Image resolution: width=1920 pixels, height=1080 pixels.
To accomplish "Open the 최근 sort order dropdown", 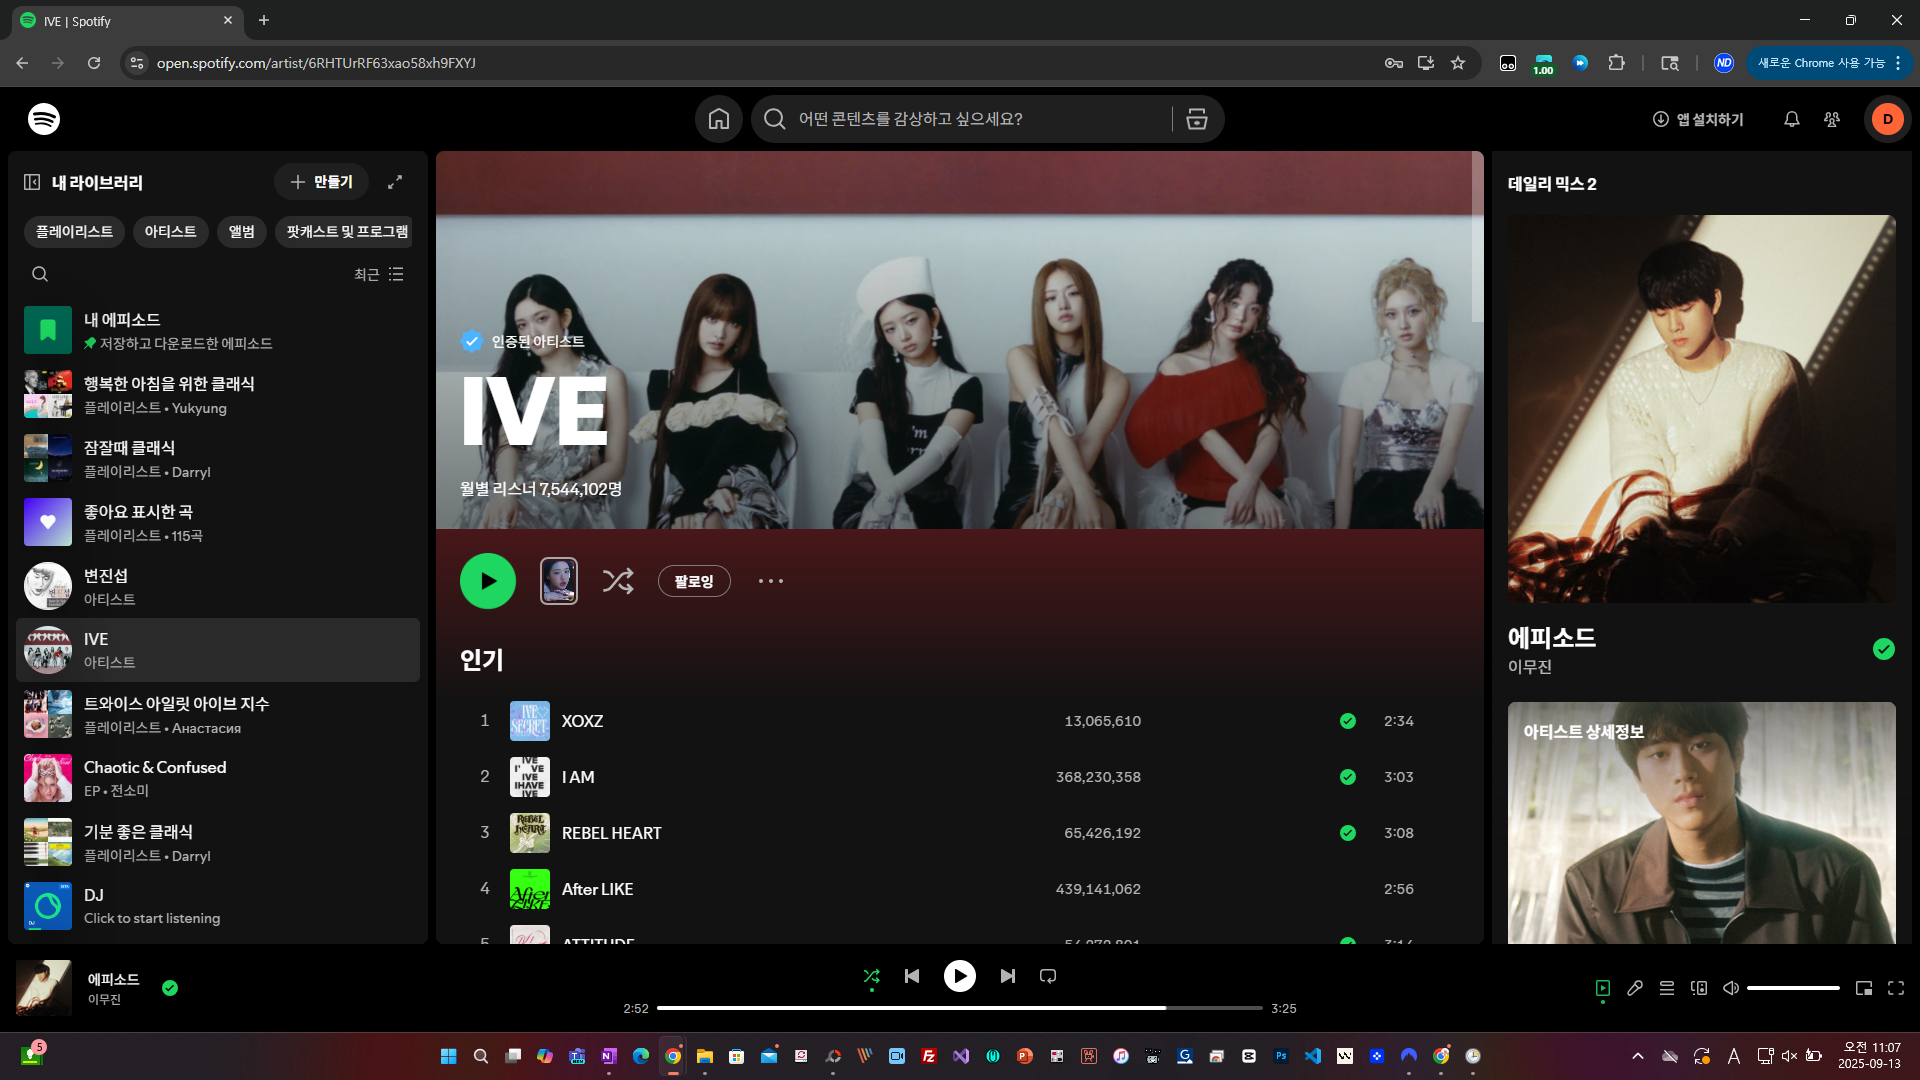I will pos(379,274).
